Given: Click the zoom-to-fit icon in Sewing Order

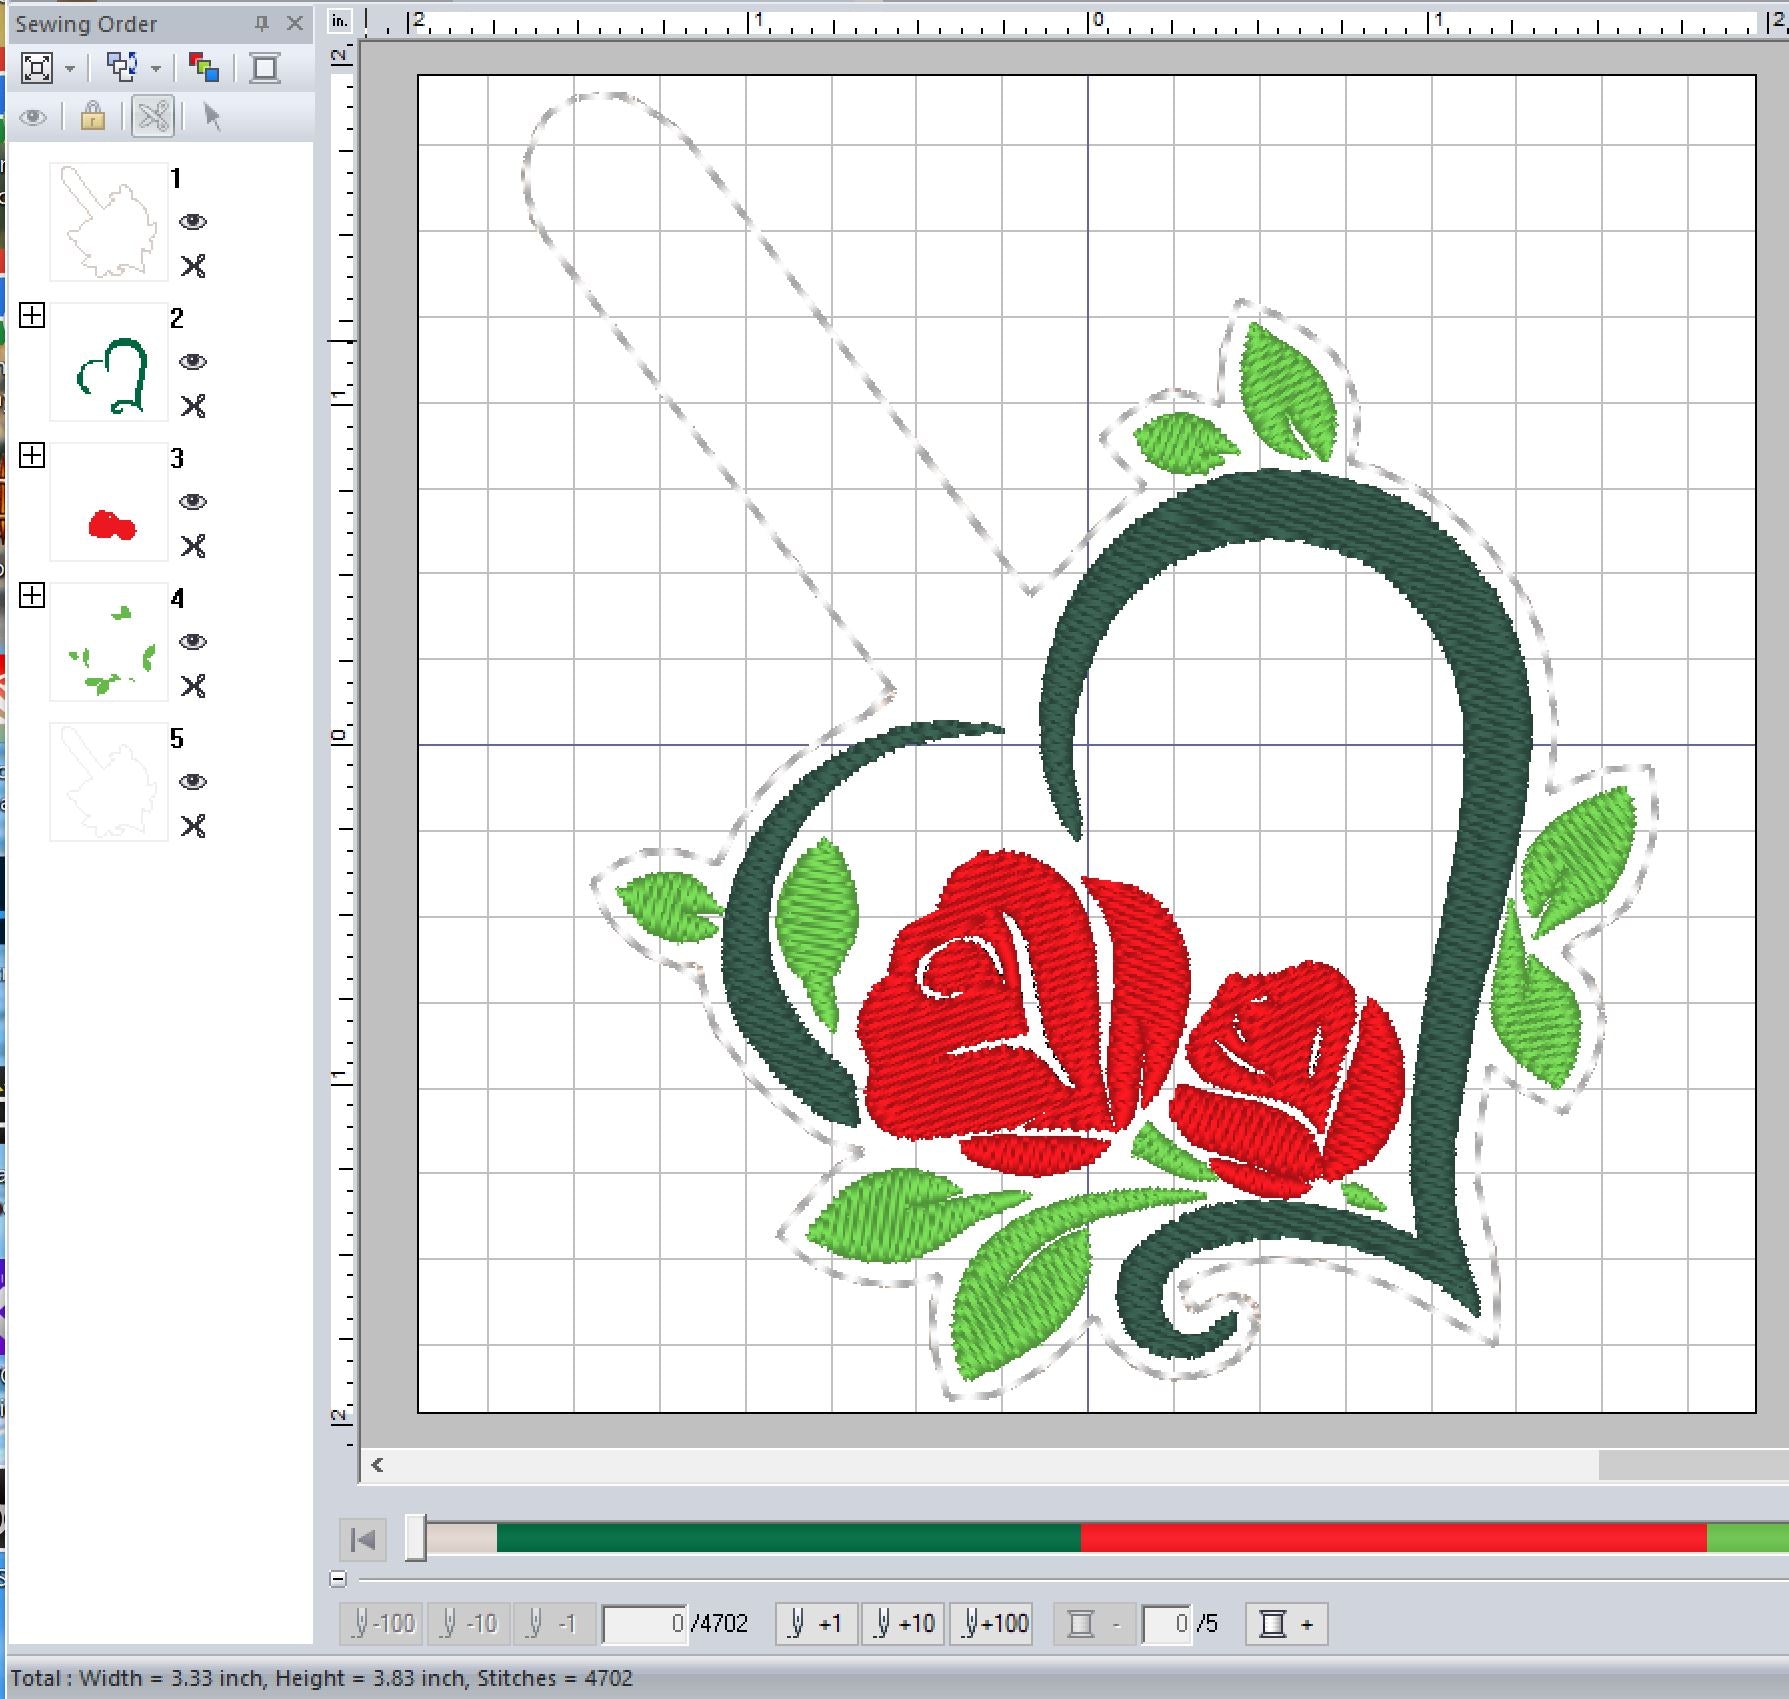Looking at the screenshot, I should coord(37,68).
